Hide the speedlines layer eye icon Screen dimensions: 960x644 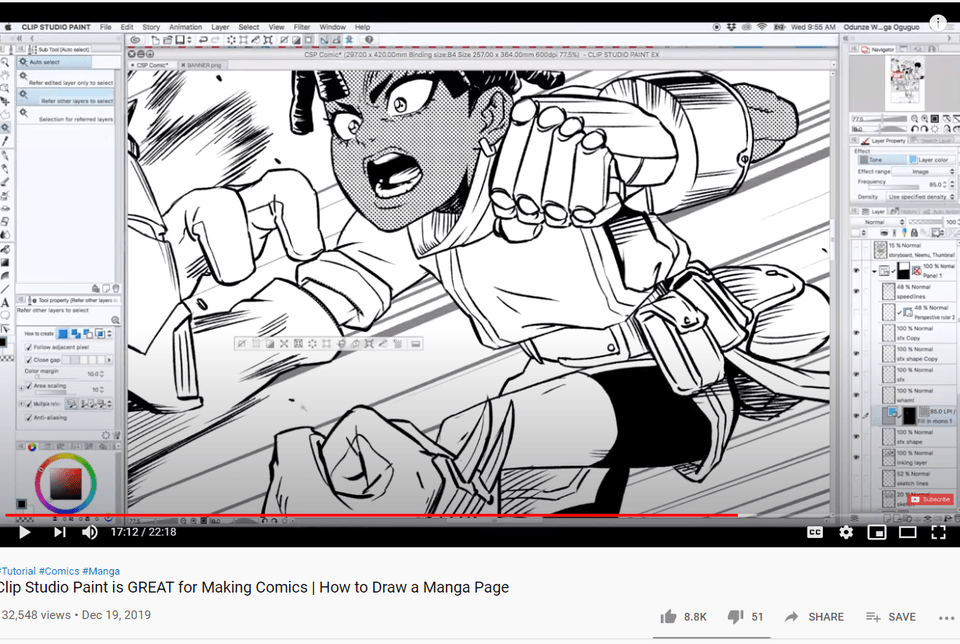(857, 291)
